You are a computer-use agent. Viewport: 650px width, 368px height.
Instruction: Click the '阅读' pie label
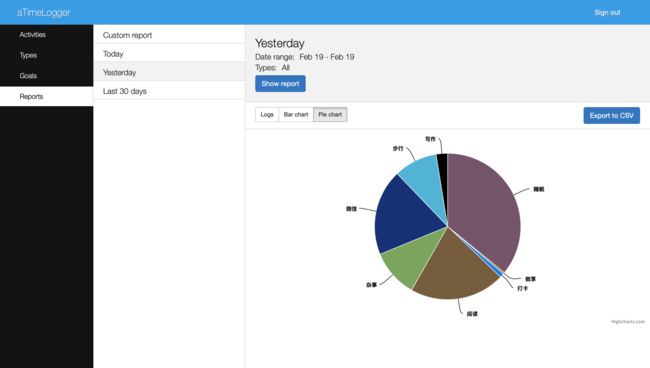click(x=472, y=314)
